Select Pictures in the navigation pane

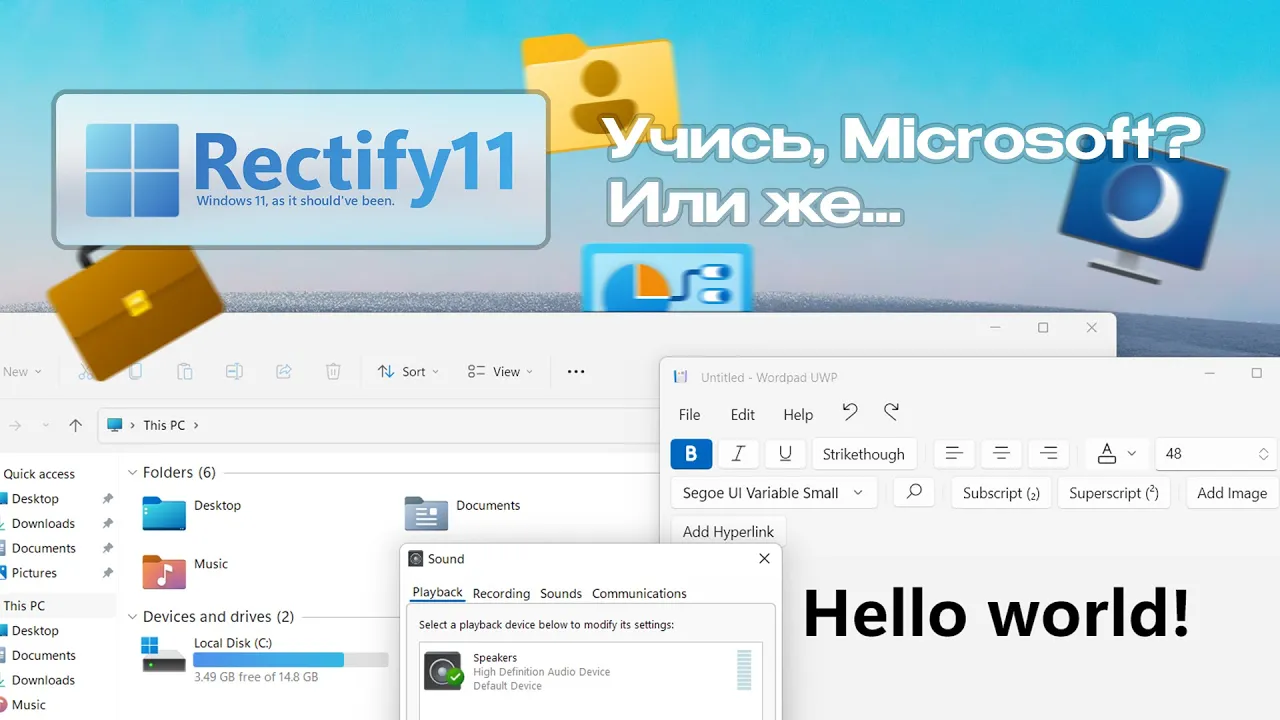[34, 573]
